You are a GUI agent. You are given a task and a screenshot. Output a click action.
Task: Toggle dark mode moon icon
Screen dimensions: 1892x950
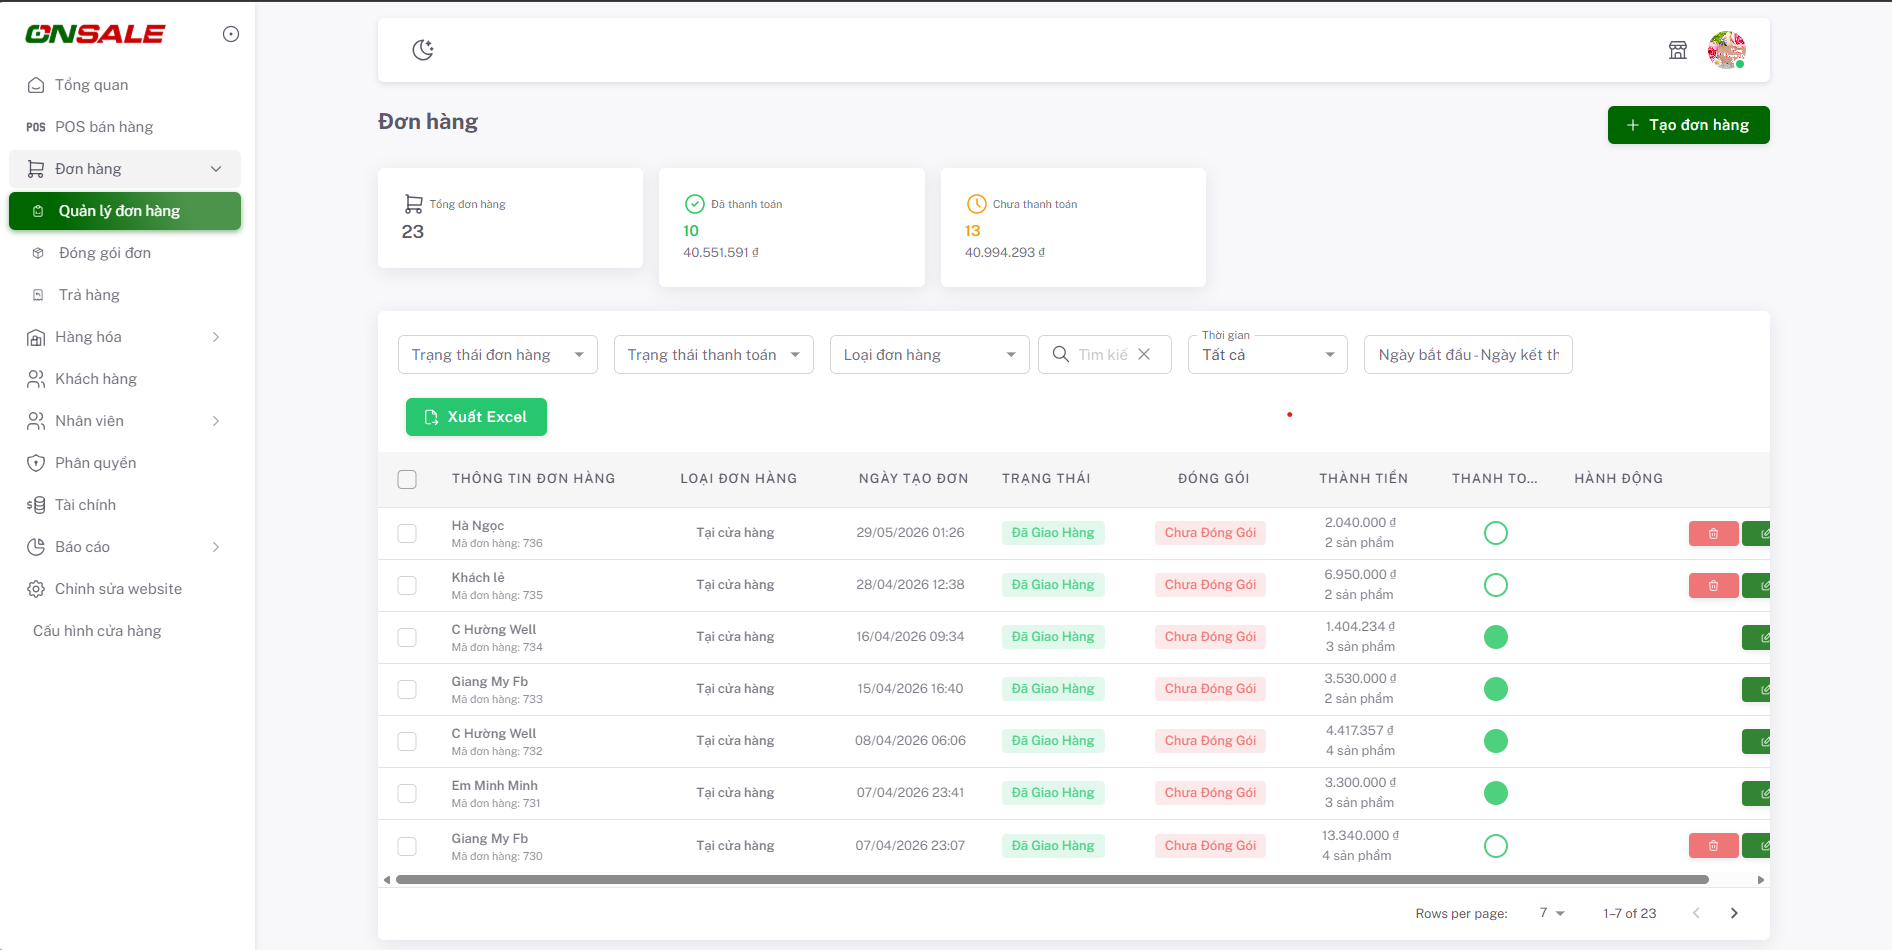coord(423,50)
